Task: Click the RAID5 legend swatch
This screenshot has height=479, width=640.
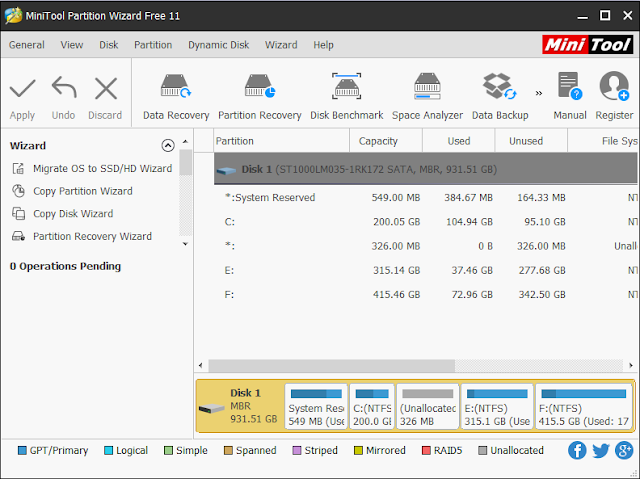Action: click(x=426, y=450)
